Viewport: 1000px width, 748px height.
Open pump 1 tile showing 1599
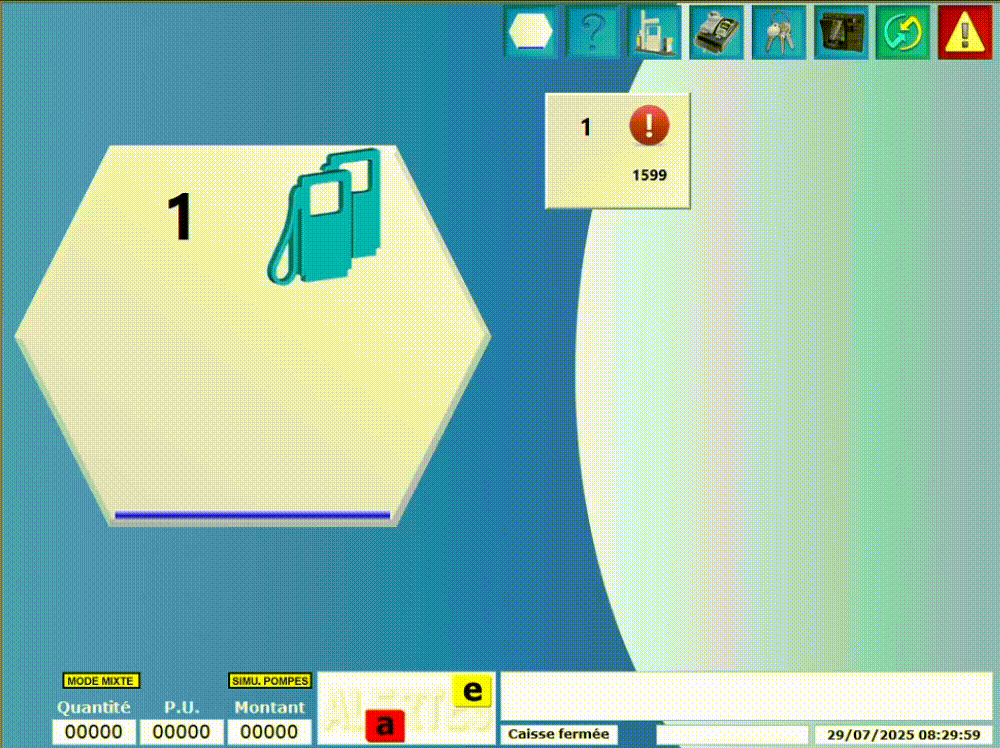(617, 151)
